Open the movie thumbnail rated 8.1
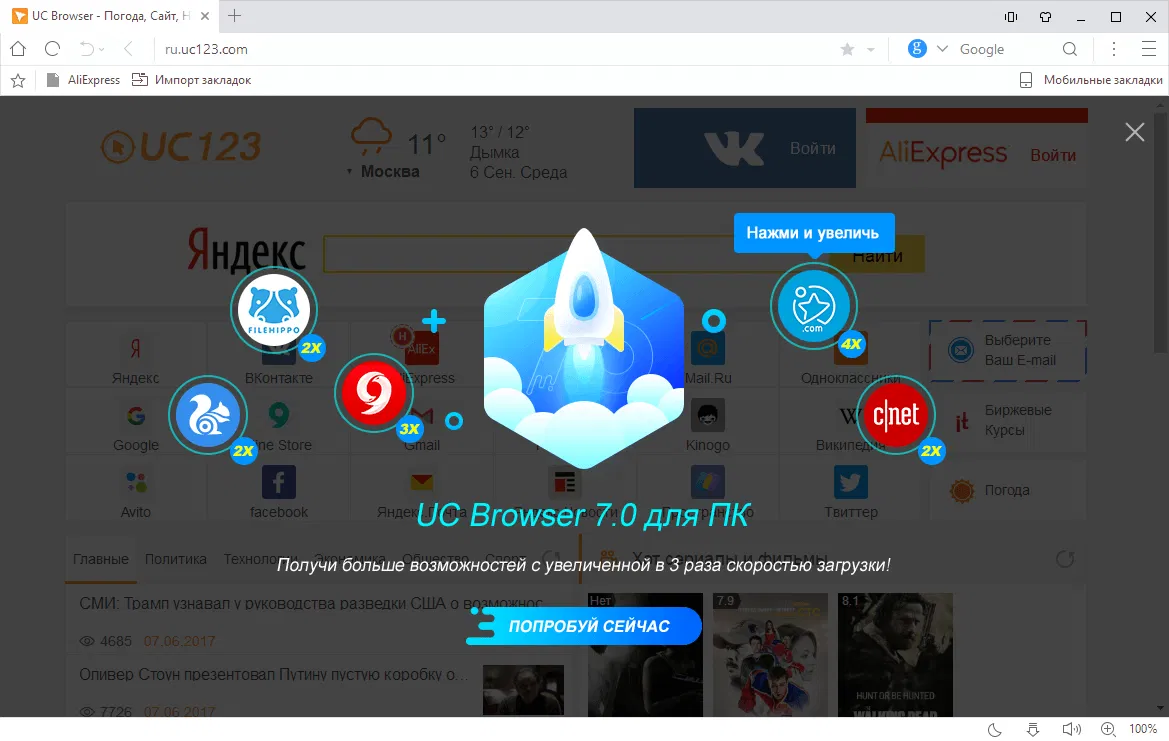Screen dimensions: 1169x741 pyautogui.click(x=895, y=655)
